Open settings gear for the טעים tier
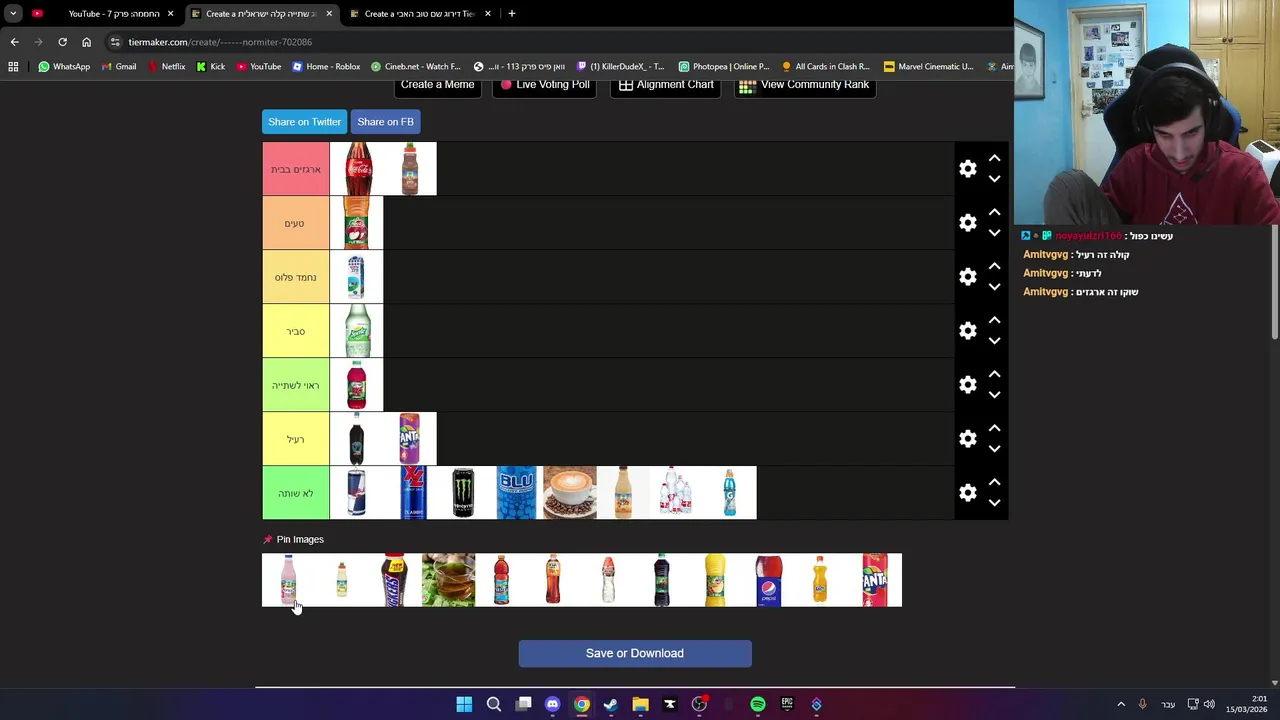The image size is (1280, 720). (x=967, y=223)
